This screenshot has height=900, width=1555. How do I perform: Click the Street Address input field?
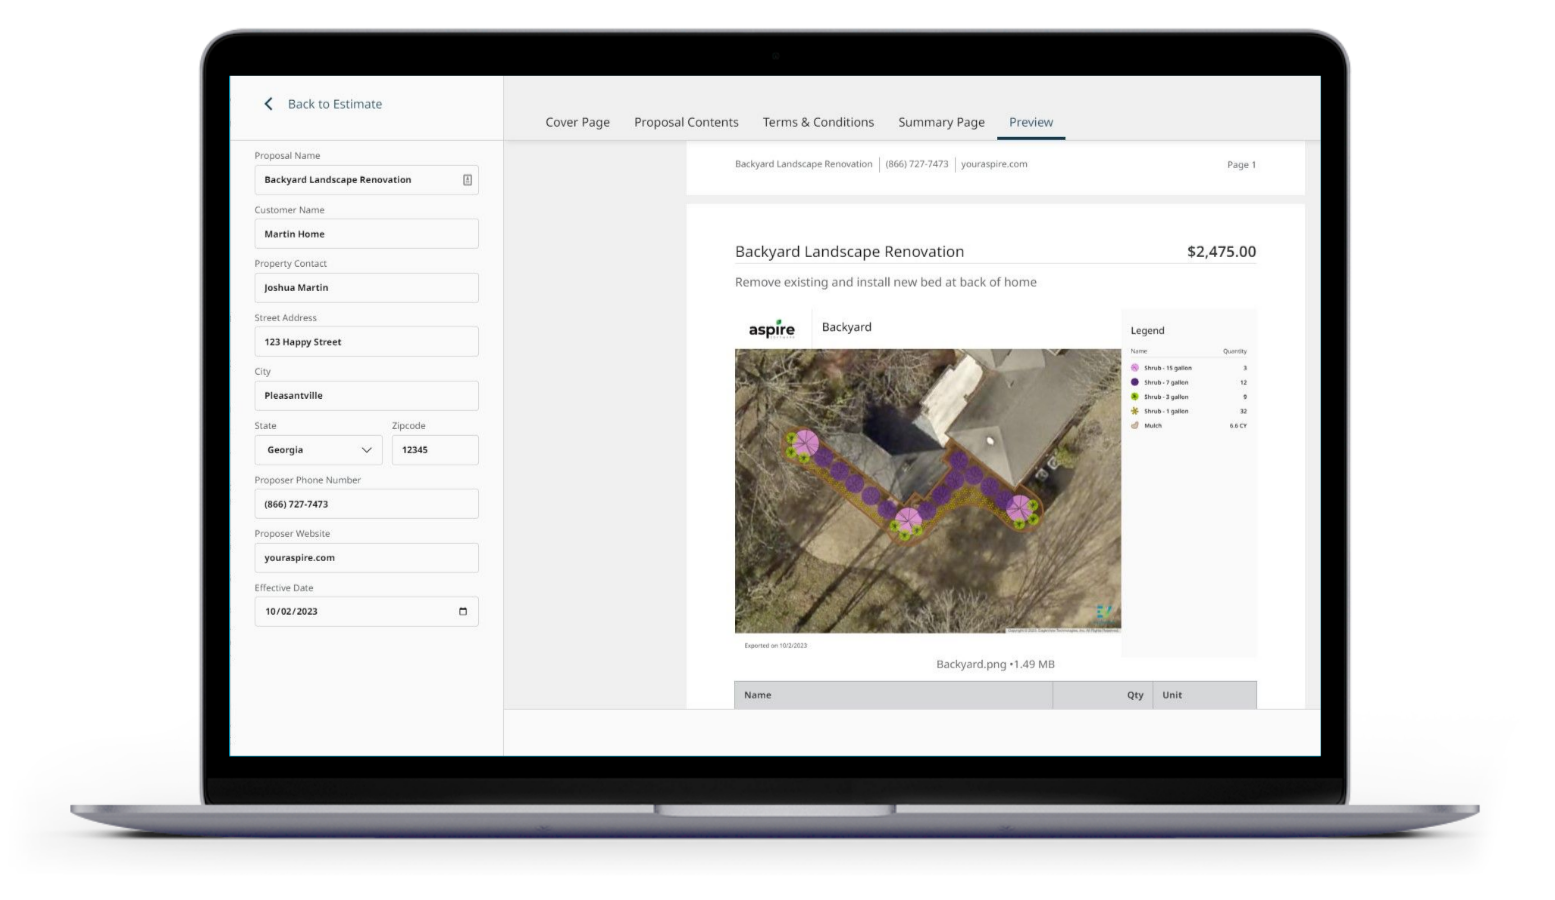coord(366,342)
